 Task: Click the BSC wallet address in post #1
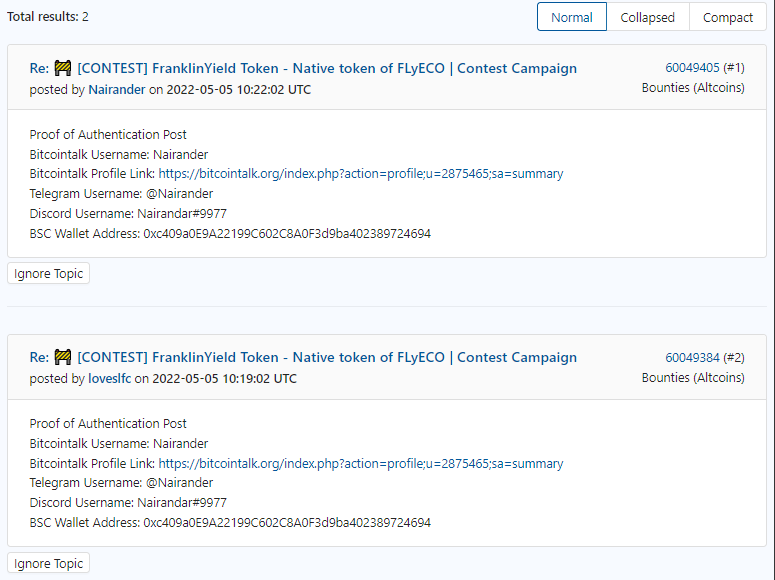(x=287, y=233)
